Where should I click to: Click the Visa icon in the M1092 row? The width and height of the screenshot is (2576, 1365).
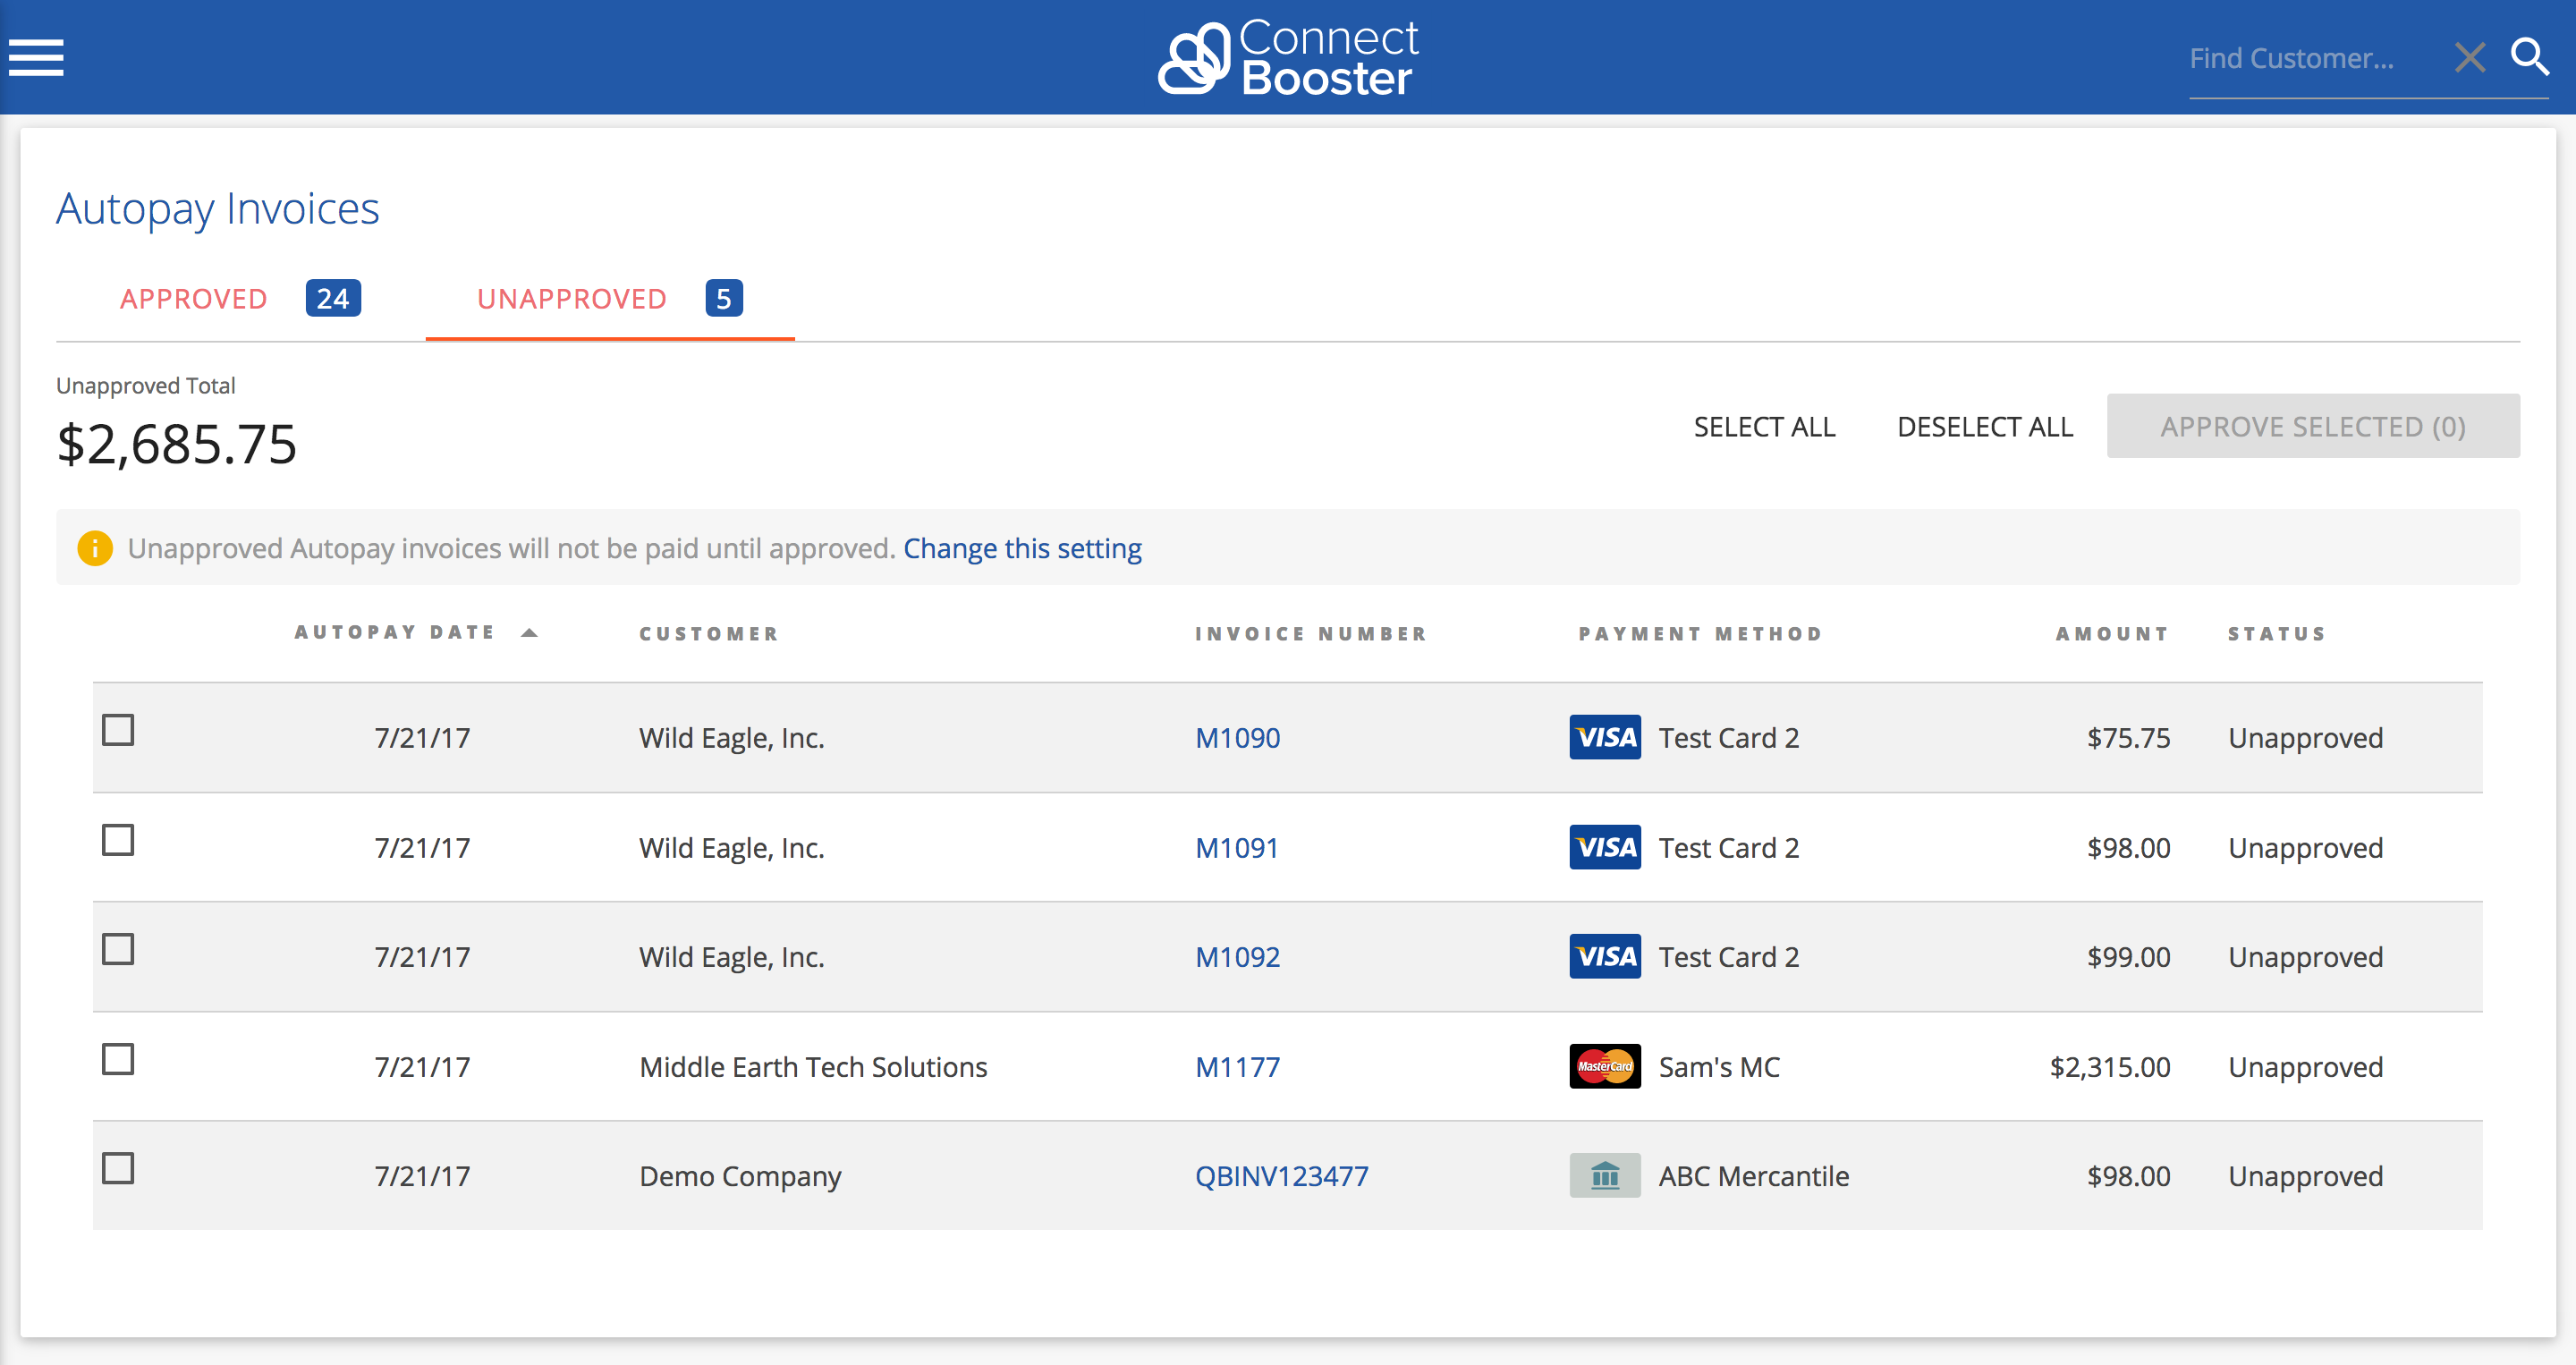[x=1605, y=956]
